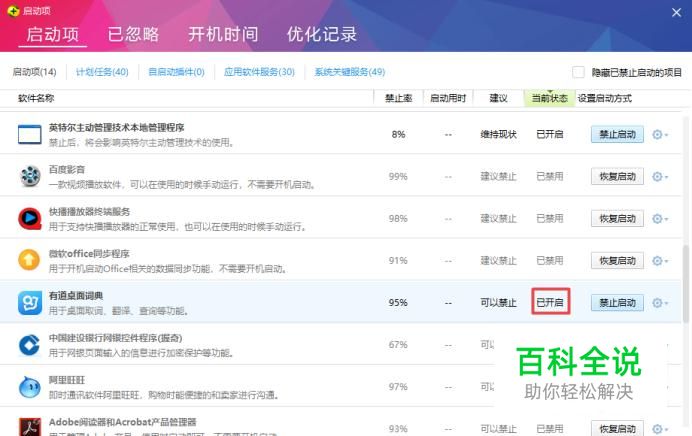Click the 英特尔主动管理技术 program icon
692x436 pixels.
(x=30, y=135)
